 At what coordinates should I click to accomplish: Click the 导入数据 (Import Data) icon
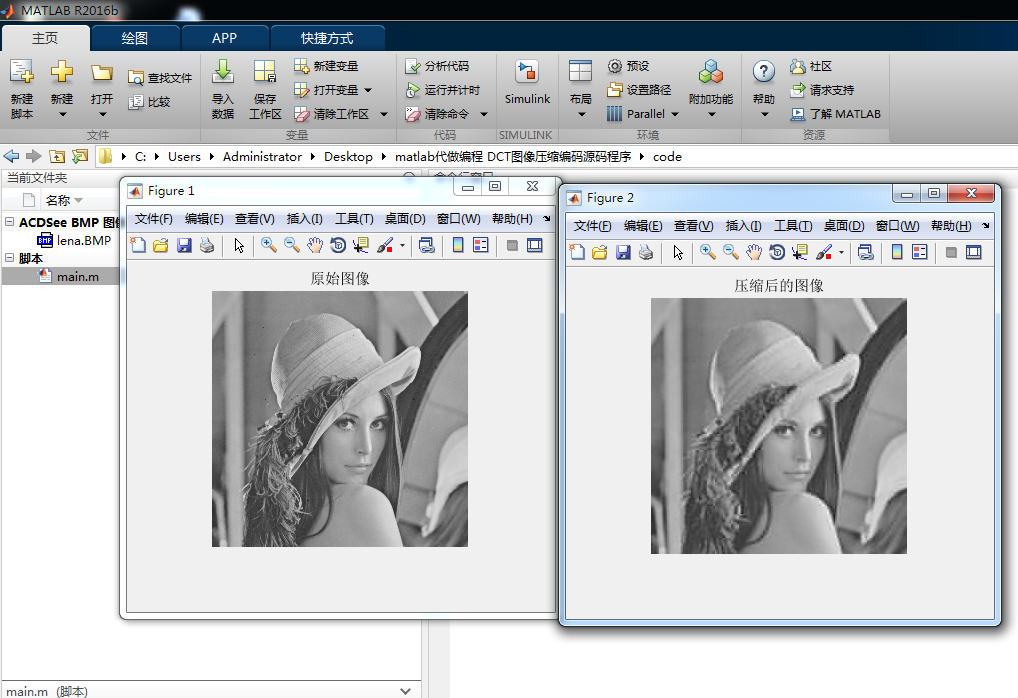coord(223,73)
